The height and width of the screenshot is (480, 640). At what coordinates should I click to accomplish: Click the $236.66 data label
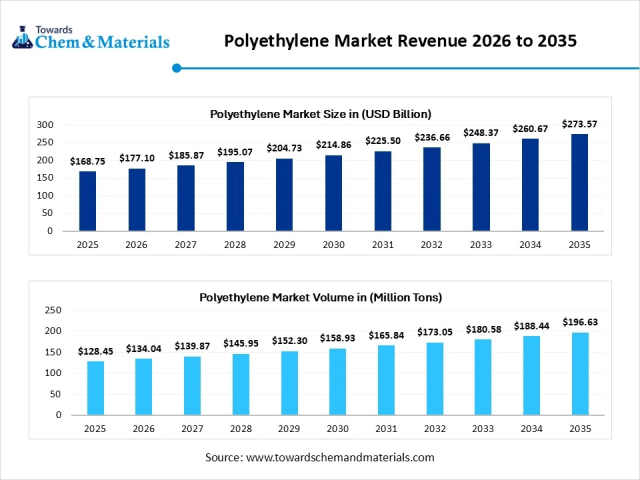pos(432,137)
